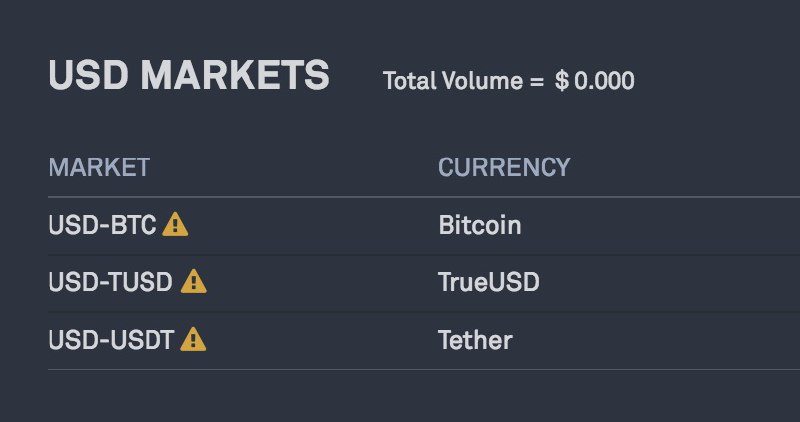
Task: Click the USD-USDT warning triangle icon
Action: point(194,340)
